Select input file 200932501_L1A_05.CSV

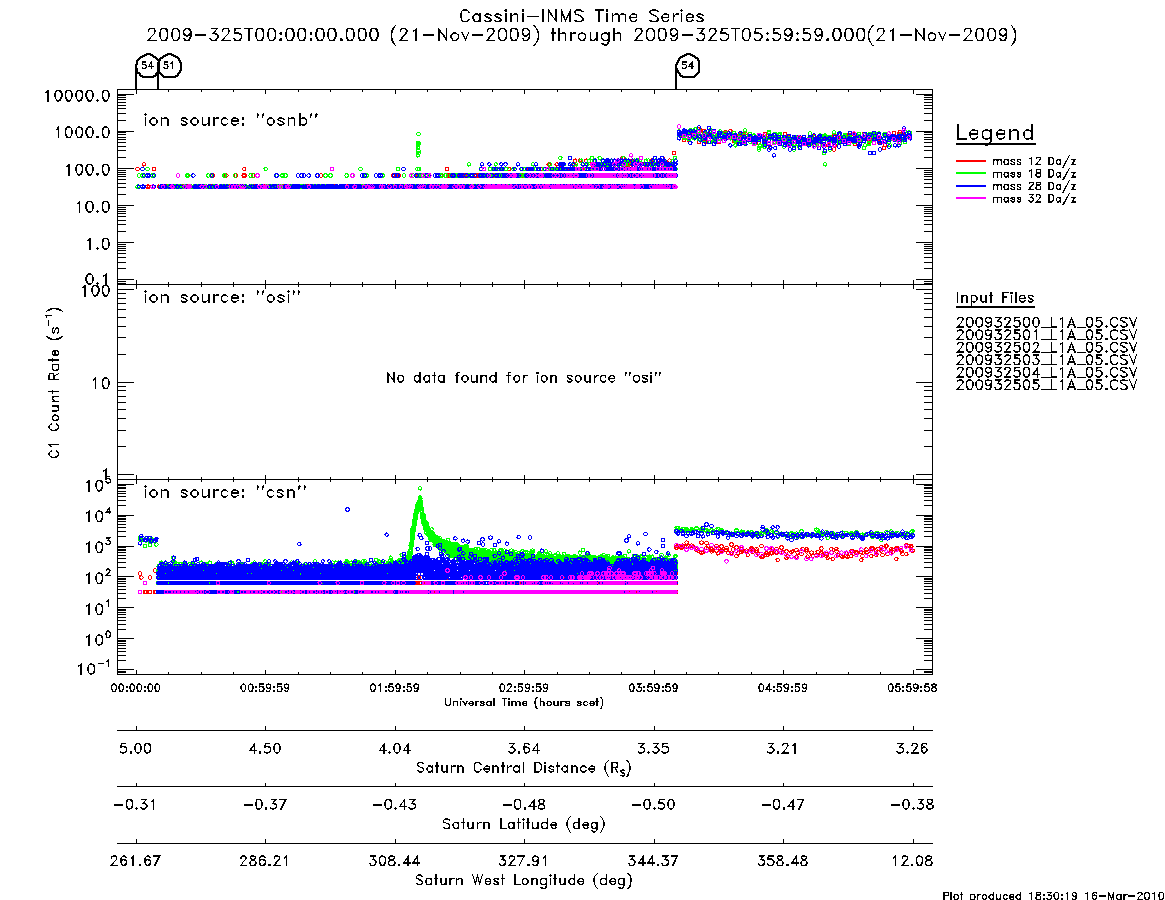click(x=1046, y=335)
